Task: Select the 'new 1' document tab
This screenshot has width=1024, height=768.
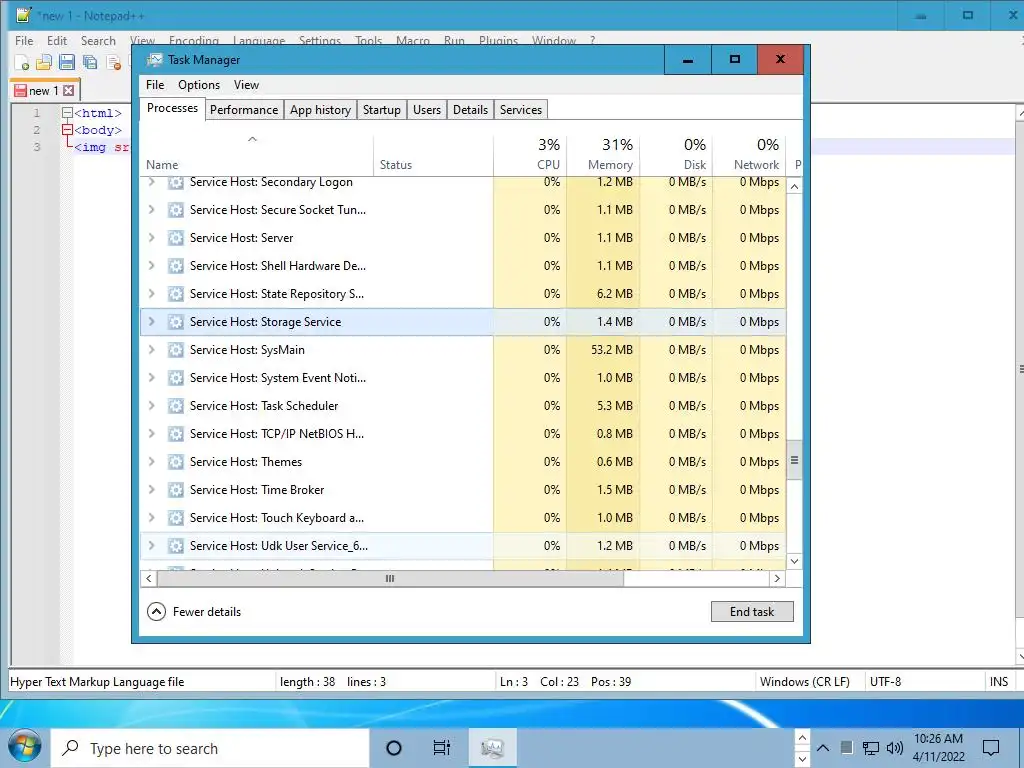Action: (44, 90)
